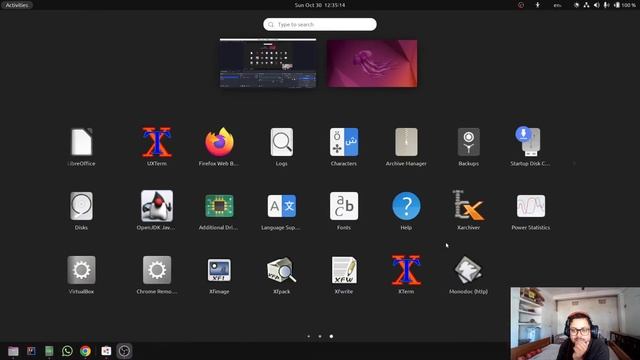Open the Software app in the dock
640x360 pixels.
coord(106,351)
